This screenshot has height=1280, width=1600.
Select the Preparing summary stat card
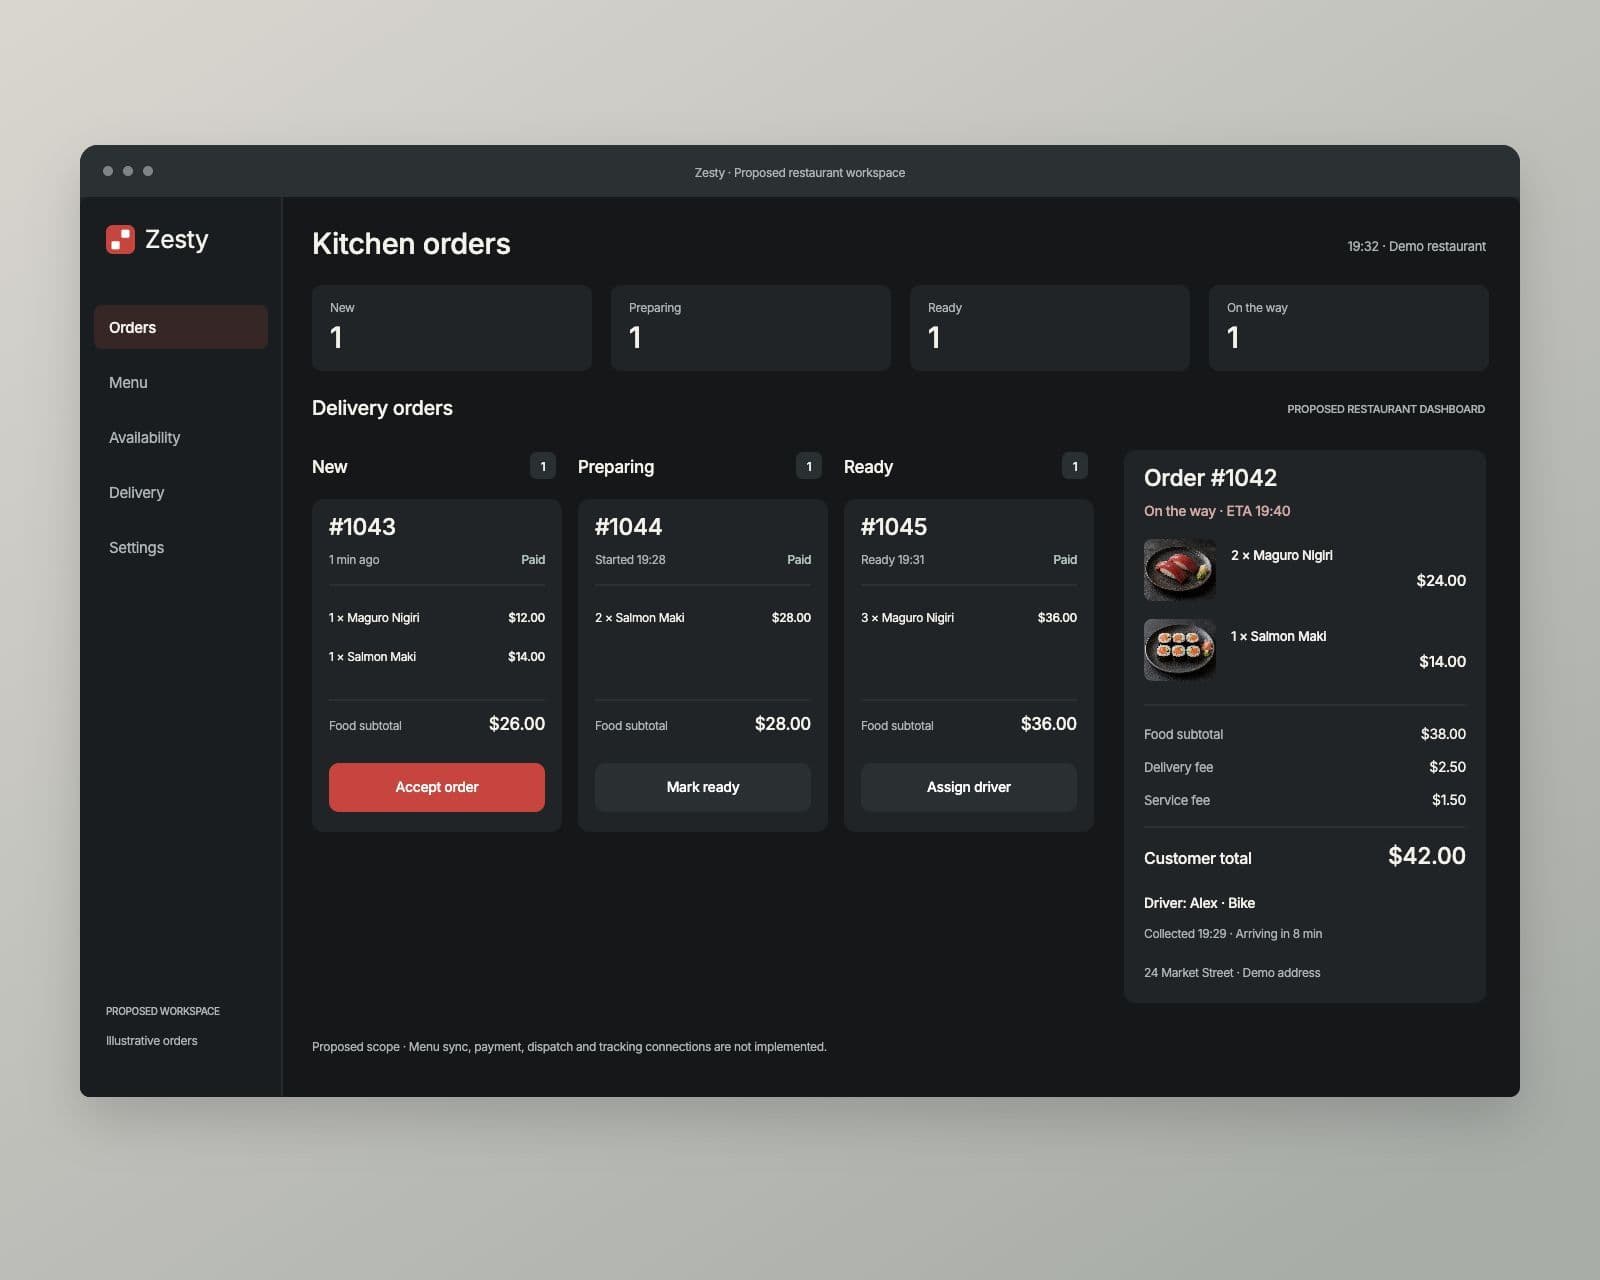tap(751, 328)
